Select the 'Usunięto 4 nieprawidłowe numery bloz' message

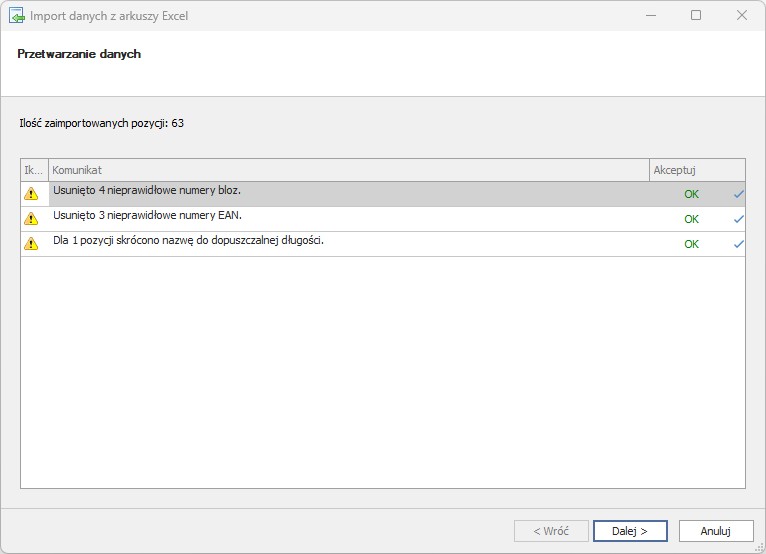pyautogui.click(x=147, y=190)
